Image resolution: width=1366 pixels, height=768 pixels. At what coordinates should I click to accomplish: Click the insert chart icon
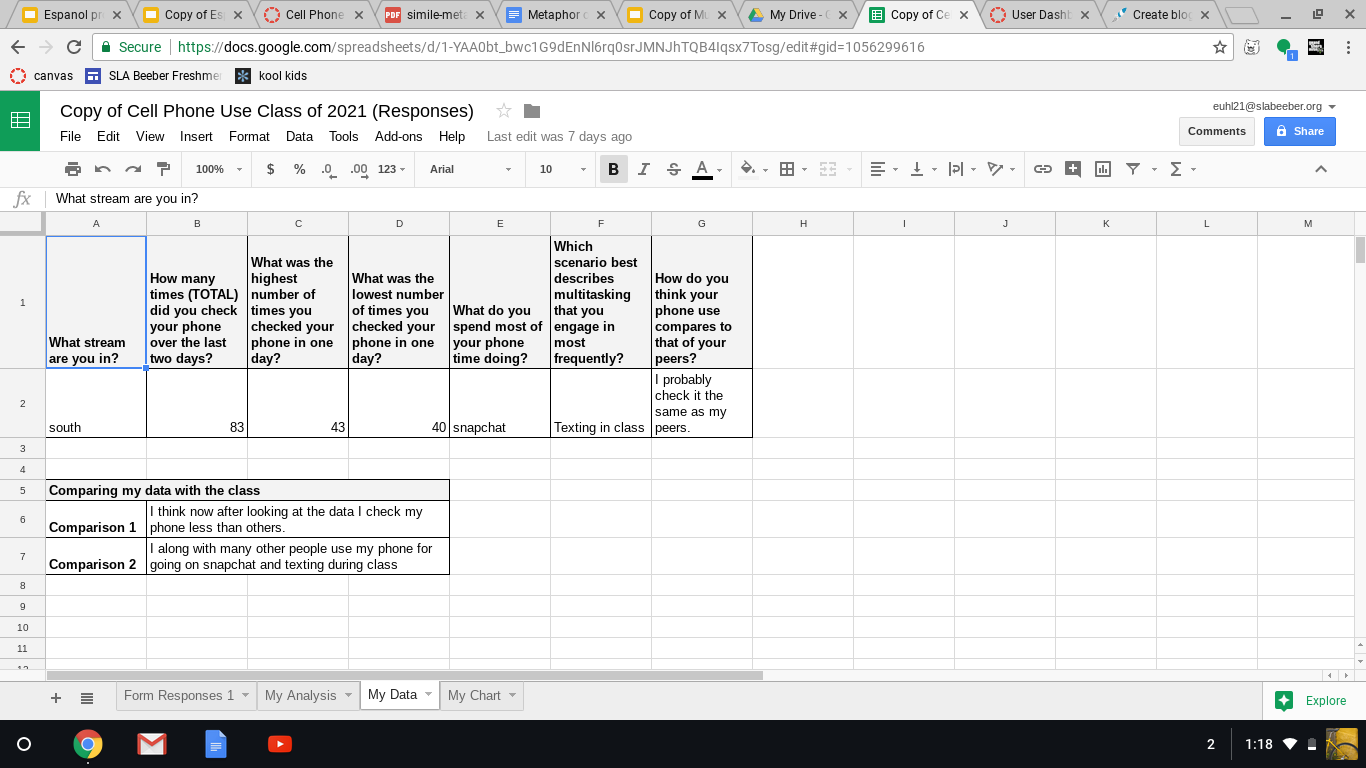1102,169
